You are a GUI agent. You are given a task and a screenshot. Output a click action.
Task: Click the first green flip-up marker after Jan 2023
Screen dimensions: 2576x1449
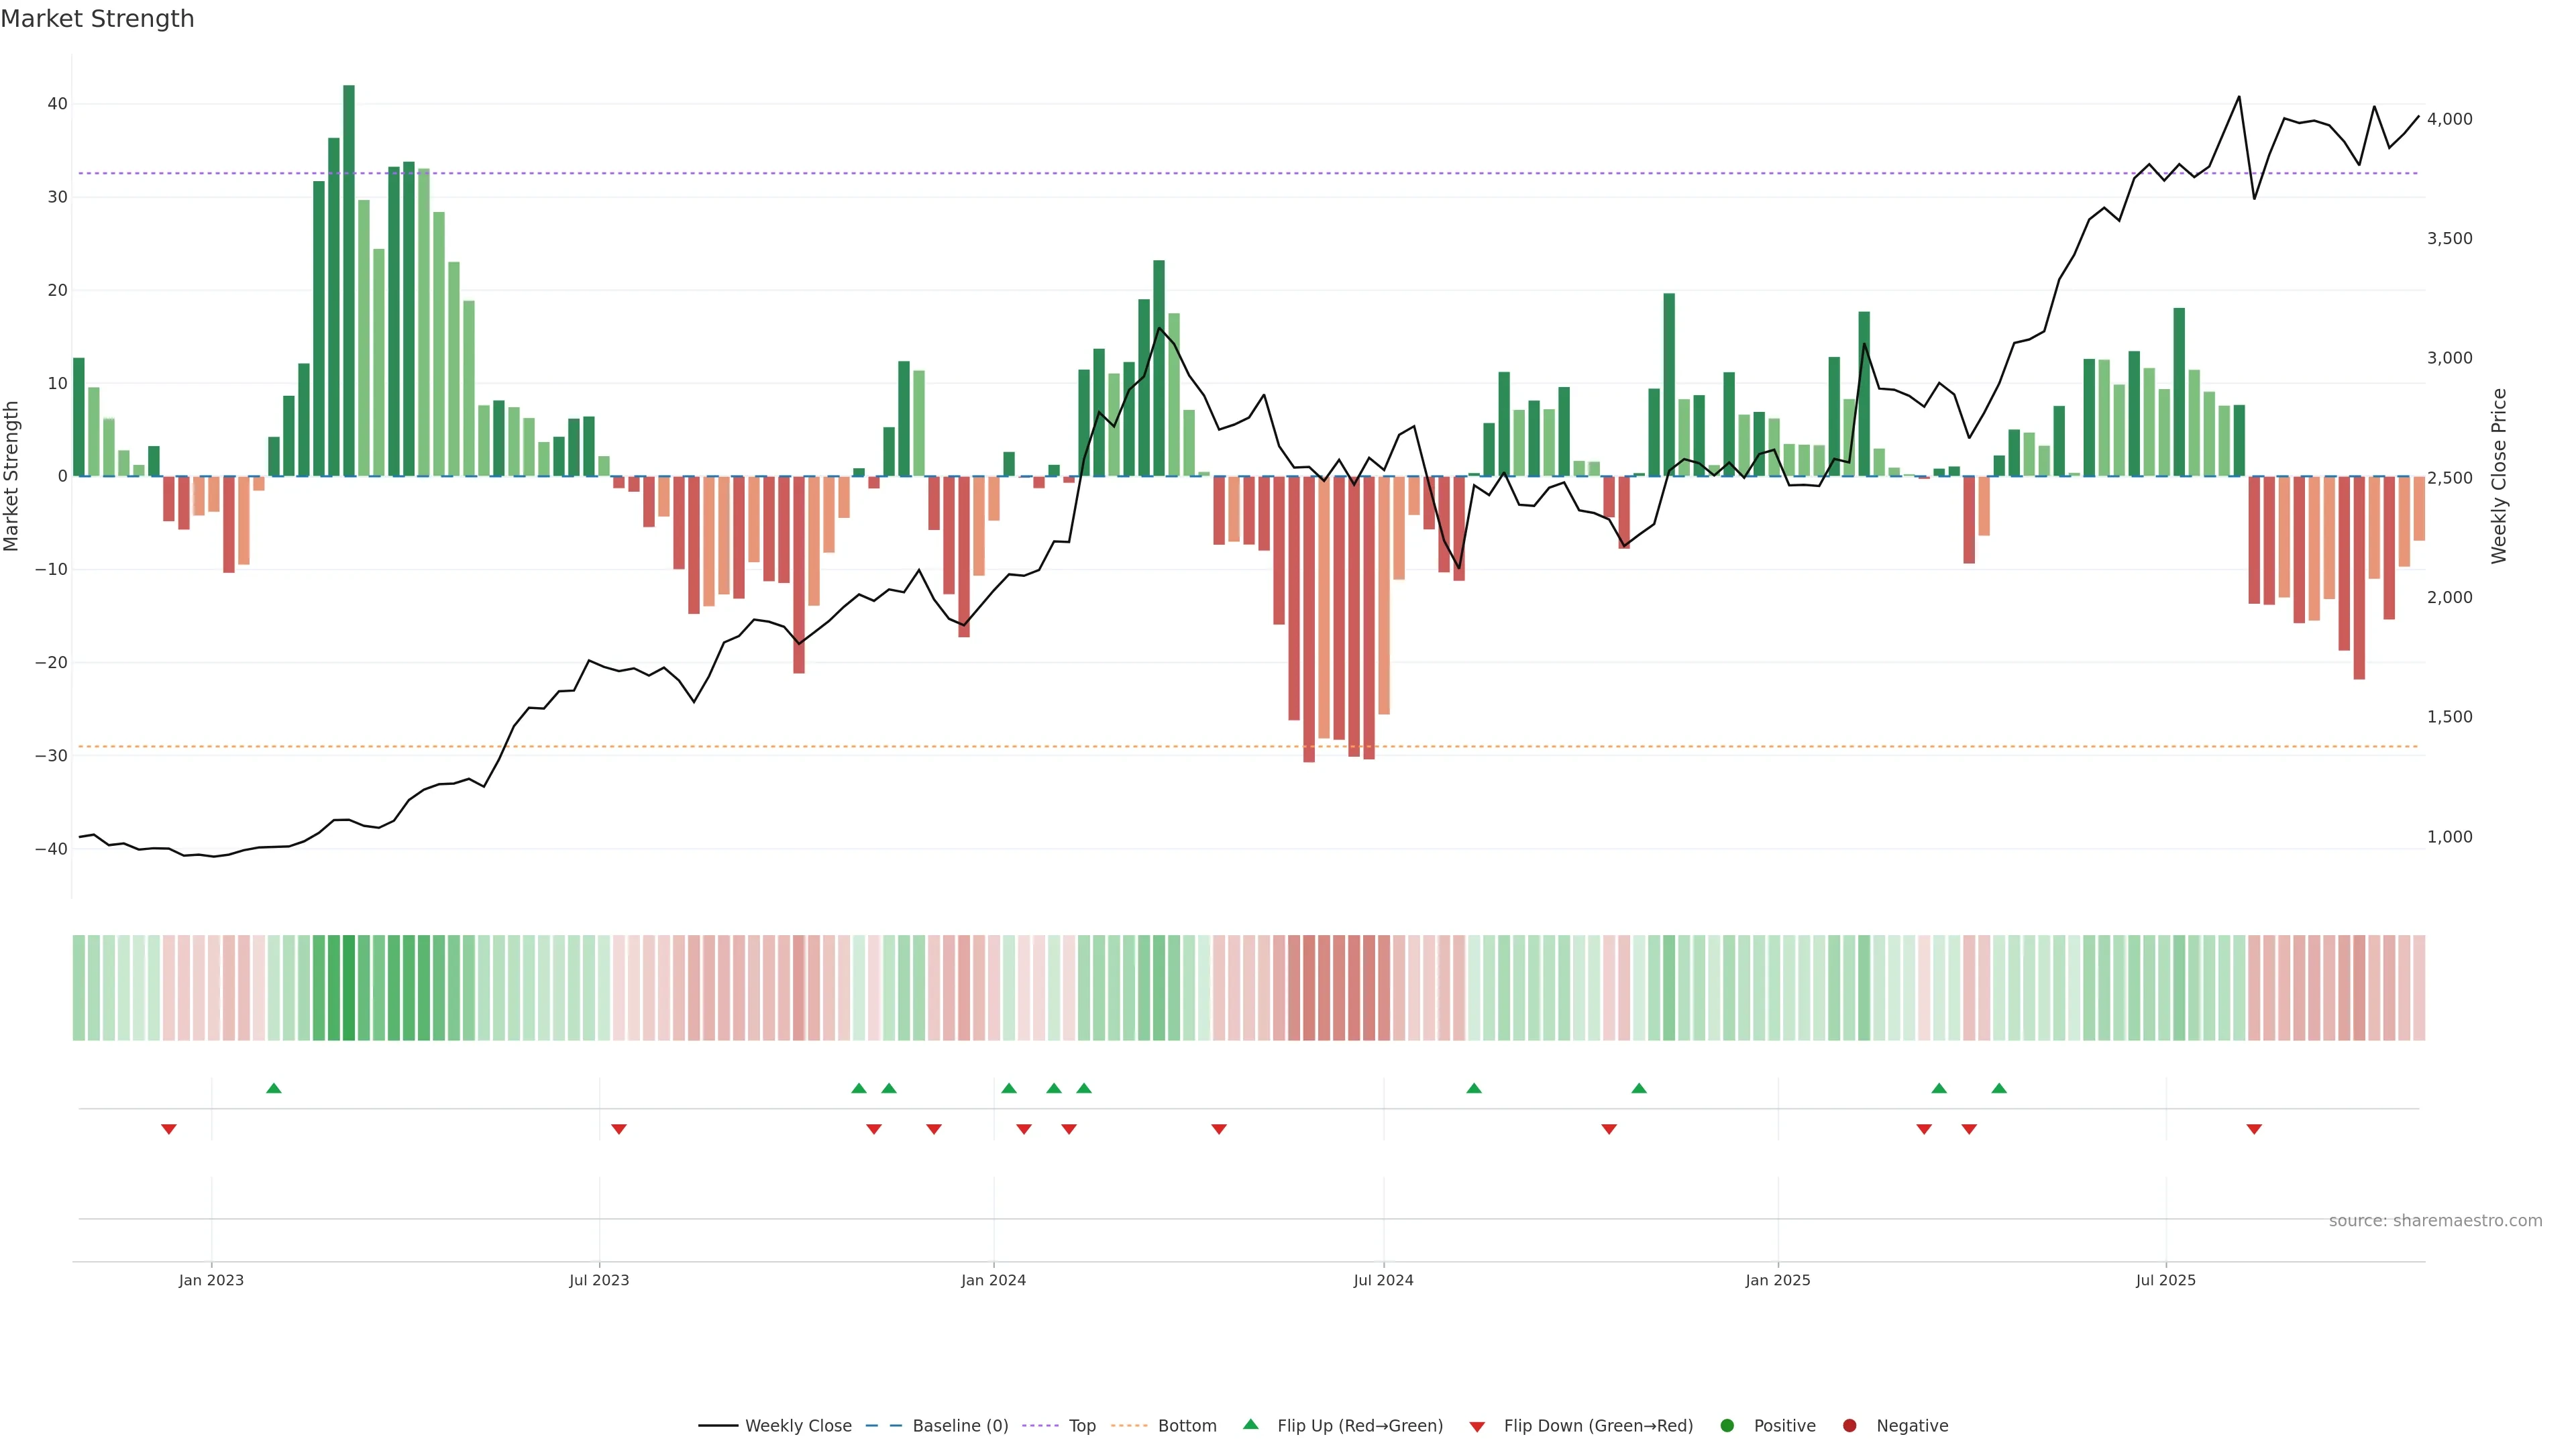274,1088
